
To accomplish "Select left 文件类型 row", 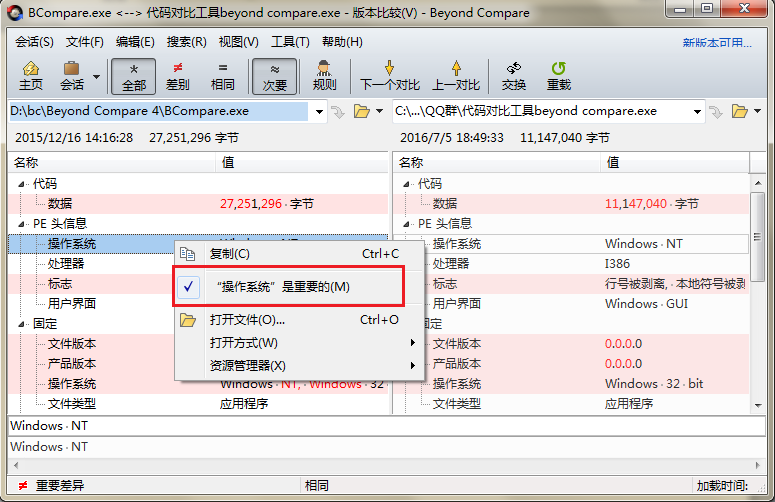I will pos(198,404).
